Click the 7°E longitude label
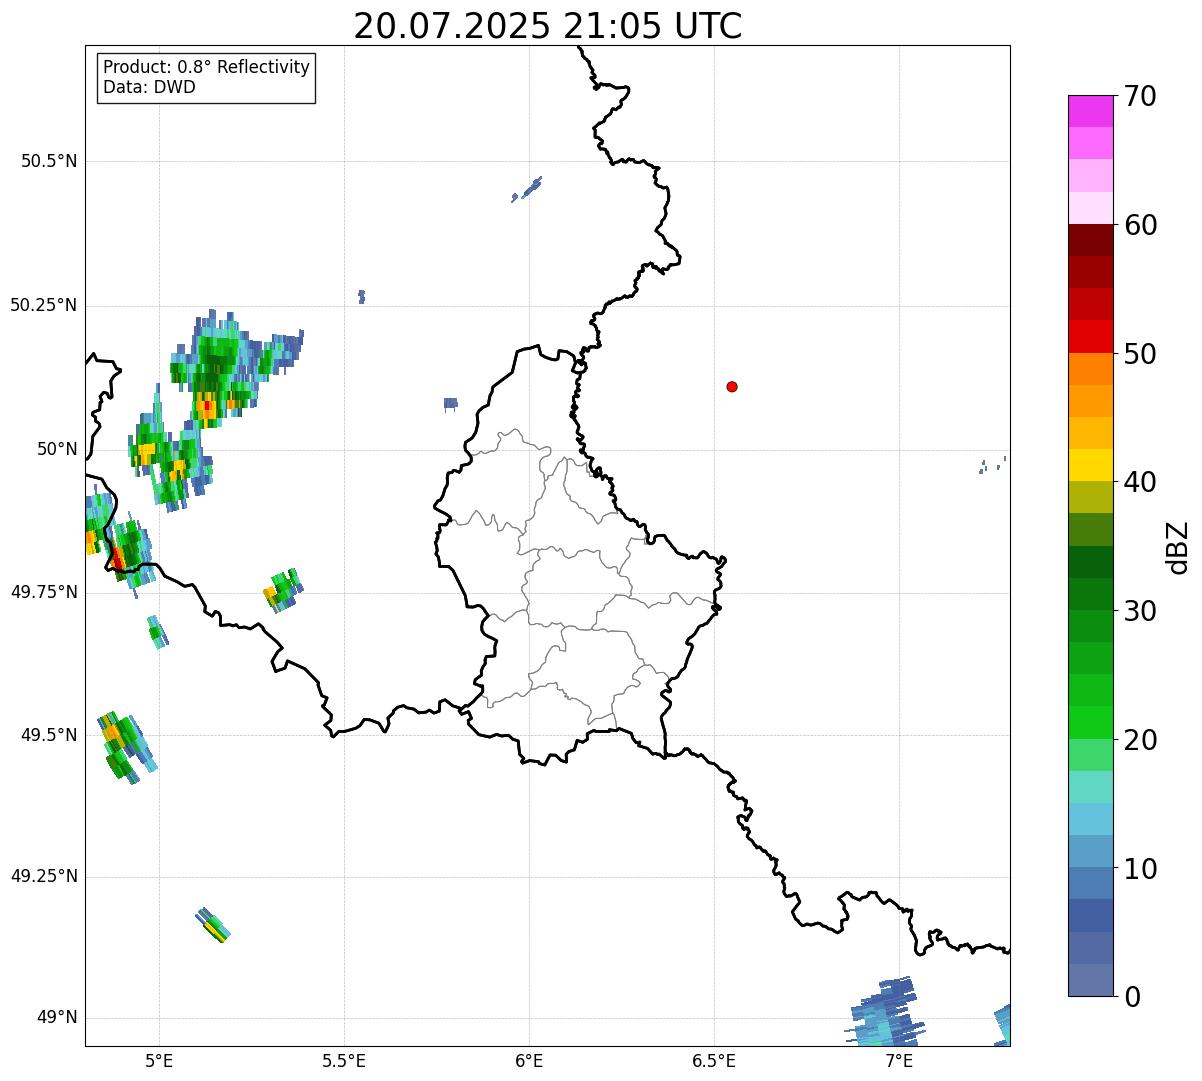This screenshot has width=1202, height=1081. 899,1061
